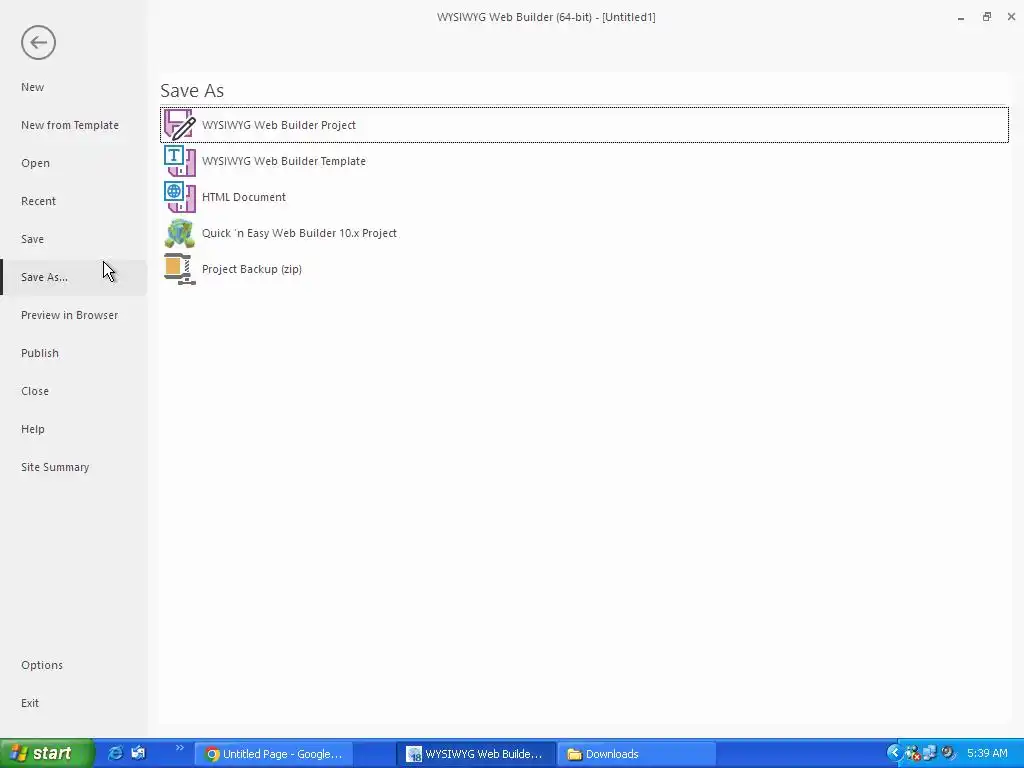Click the network computers tray icon
This screenshot has height=768, width=1024.
point(930,753)
